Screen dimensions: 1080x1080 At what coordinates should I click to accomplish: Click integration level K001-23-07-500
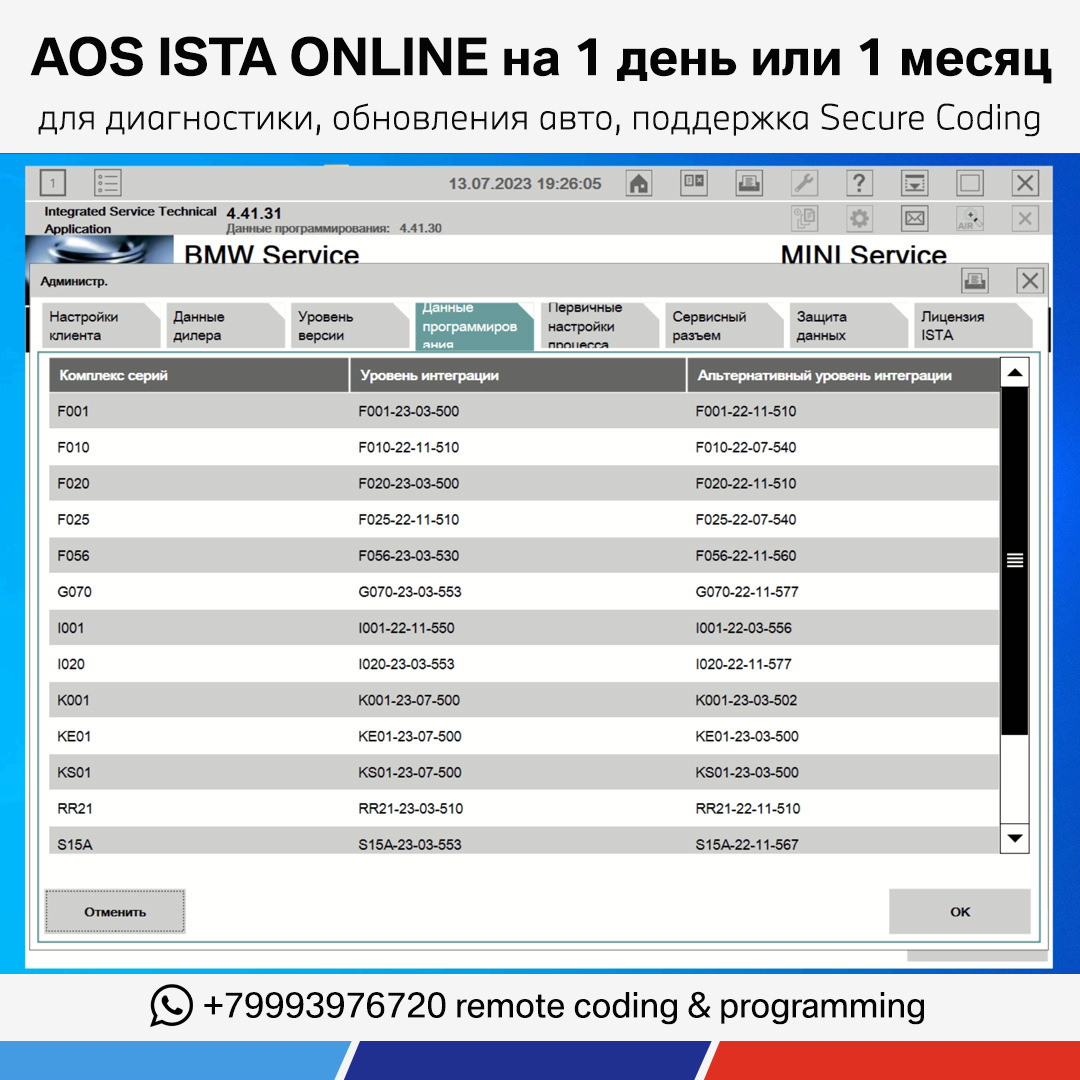[x=409, y=700]
